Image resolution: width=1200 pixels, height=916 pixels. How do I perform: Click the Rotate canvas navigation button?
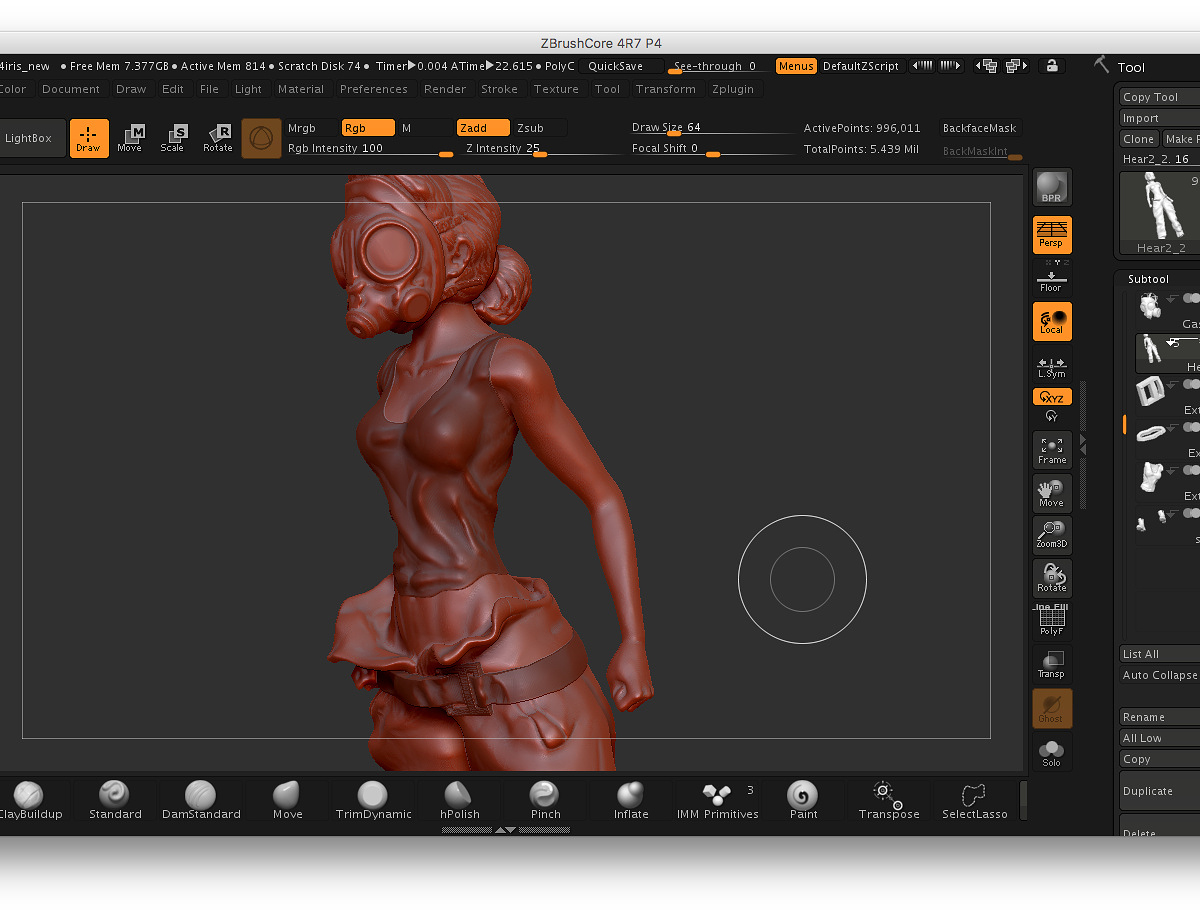click(1052, 578)
